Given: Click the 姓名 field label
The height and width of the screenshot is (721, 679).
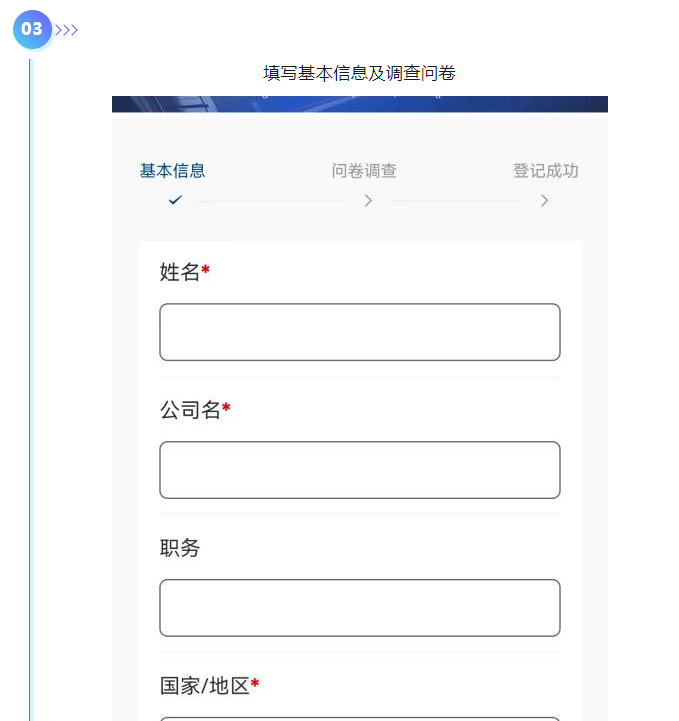Looking at the screenshot, I should (180, 272).
